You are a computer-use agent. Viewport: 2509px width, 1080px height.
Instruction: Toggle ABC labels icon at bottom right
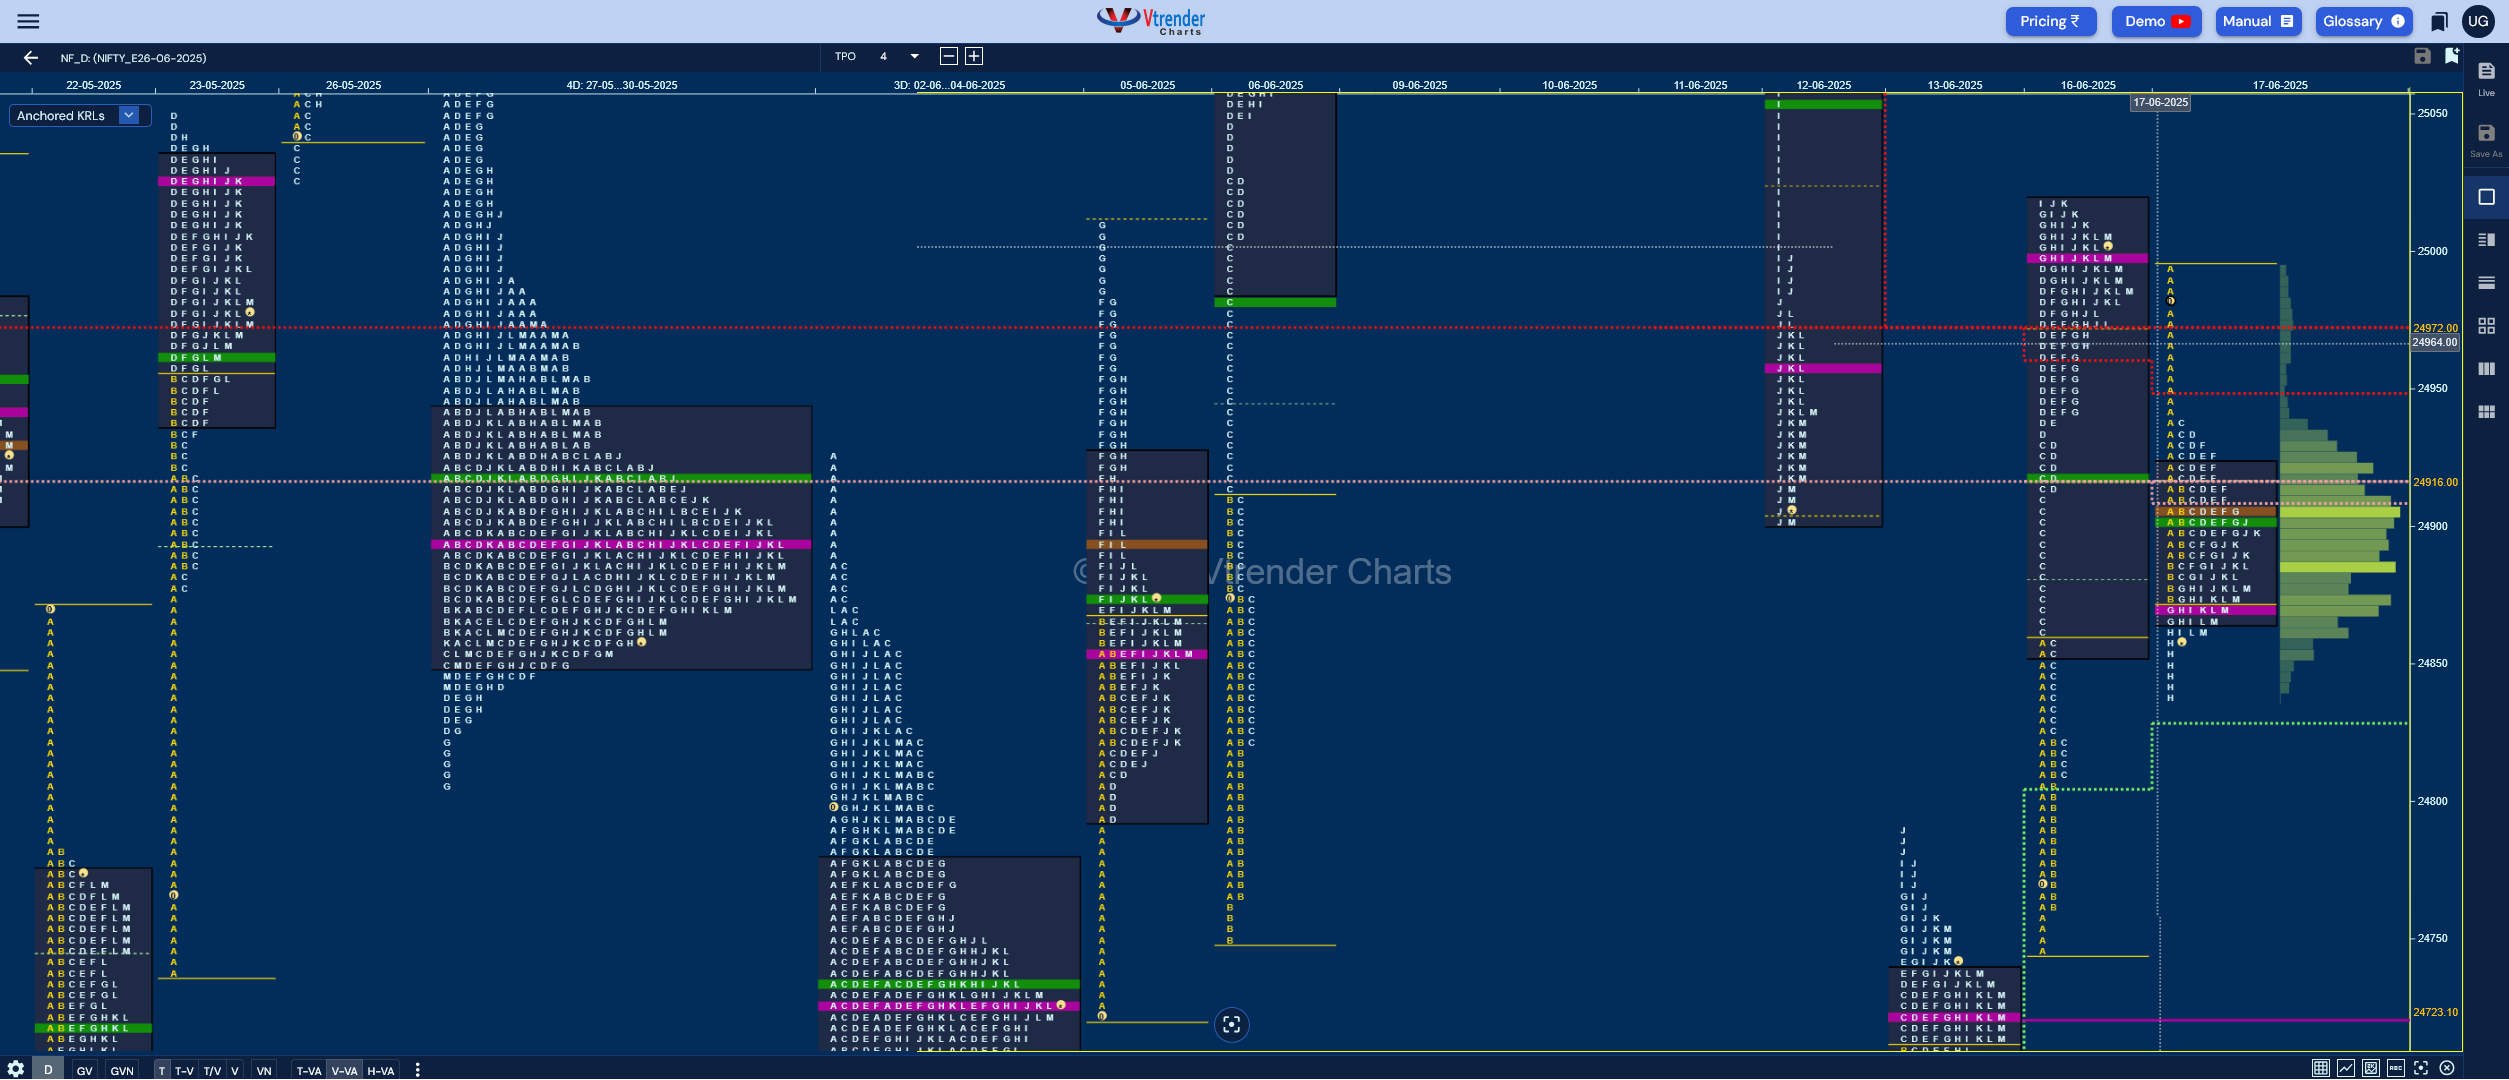pyautogui.click(x=2396, y=1068)
